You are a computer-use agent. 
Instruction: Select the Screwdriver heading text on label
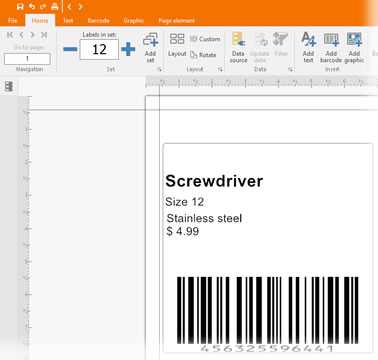tap(214, 181)
